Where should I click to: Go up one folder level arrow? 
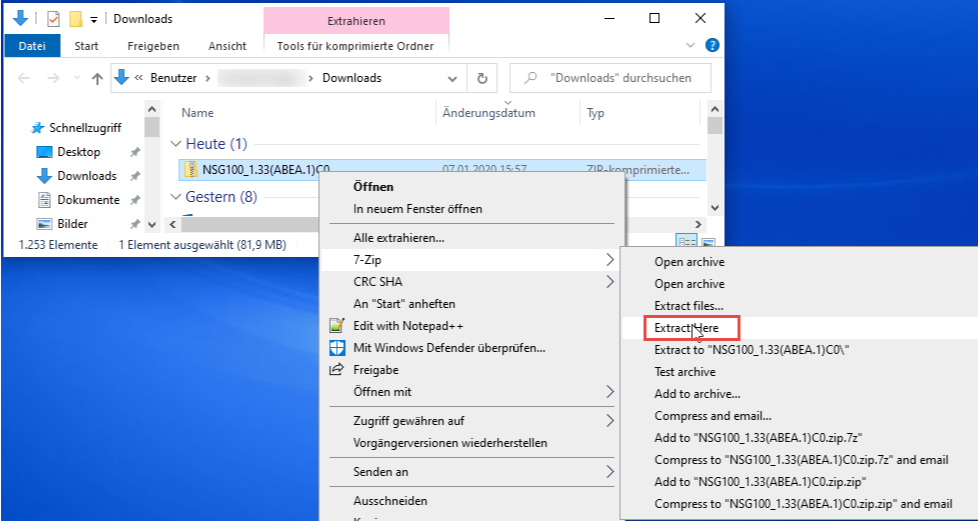[x=97, y=78]
